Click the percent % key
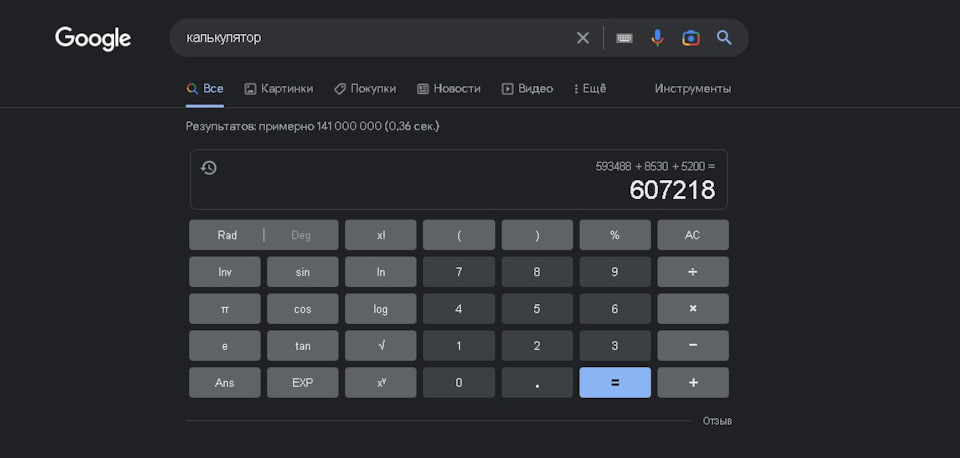 pyautogui.click(x=615, y=235)
